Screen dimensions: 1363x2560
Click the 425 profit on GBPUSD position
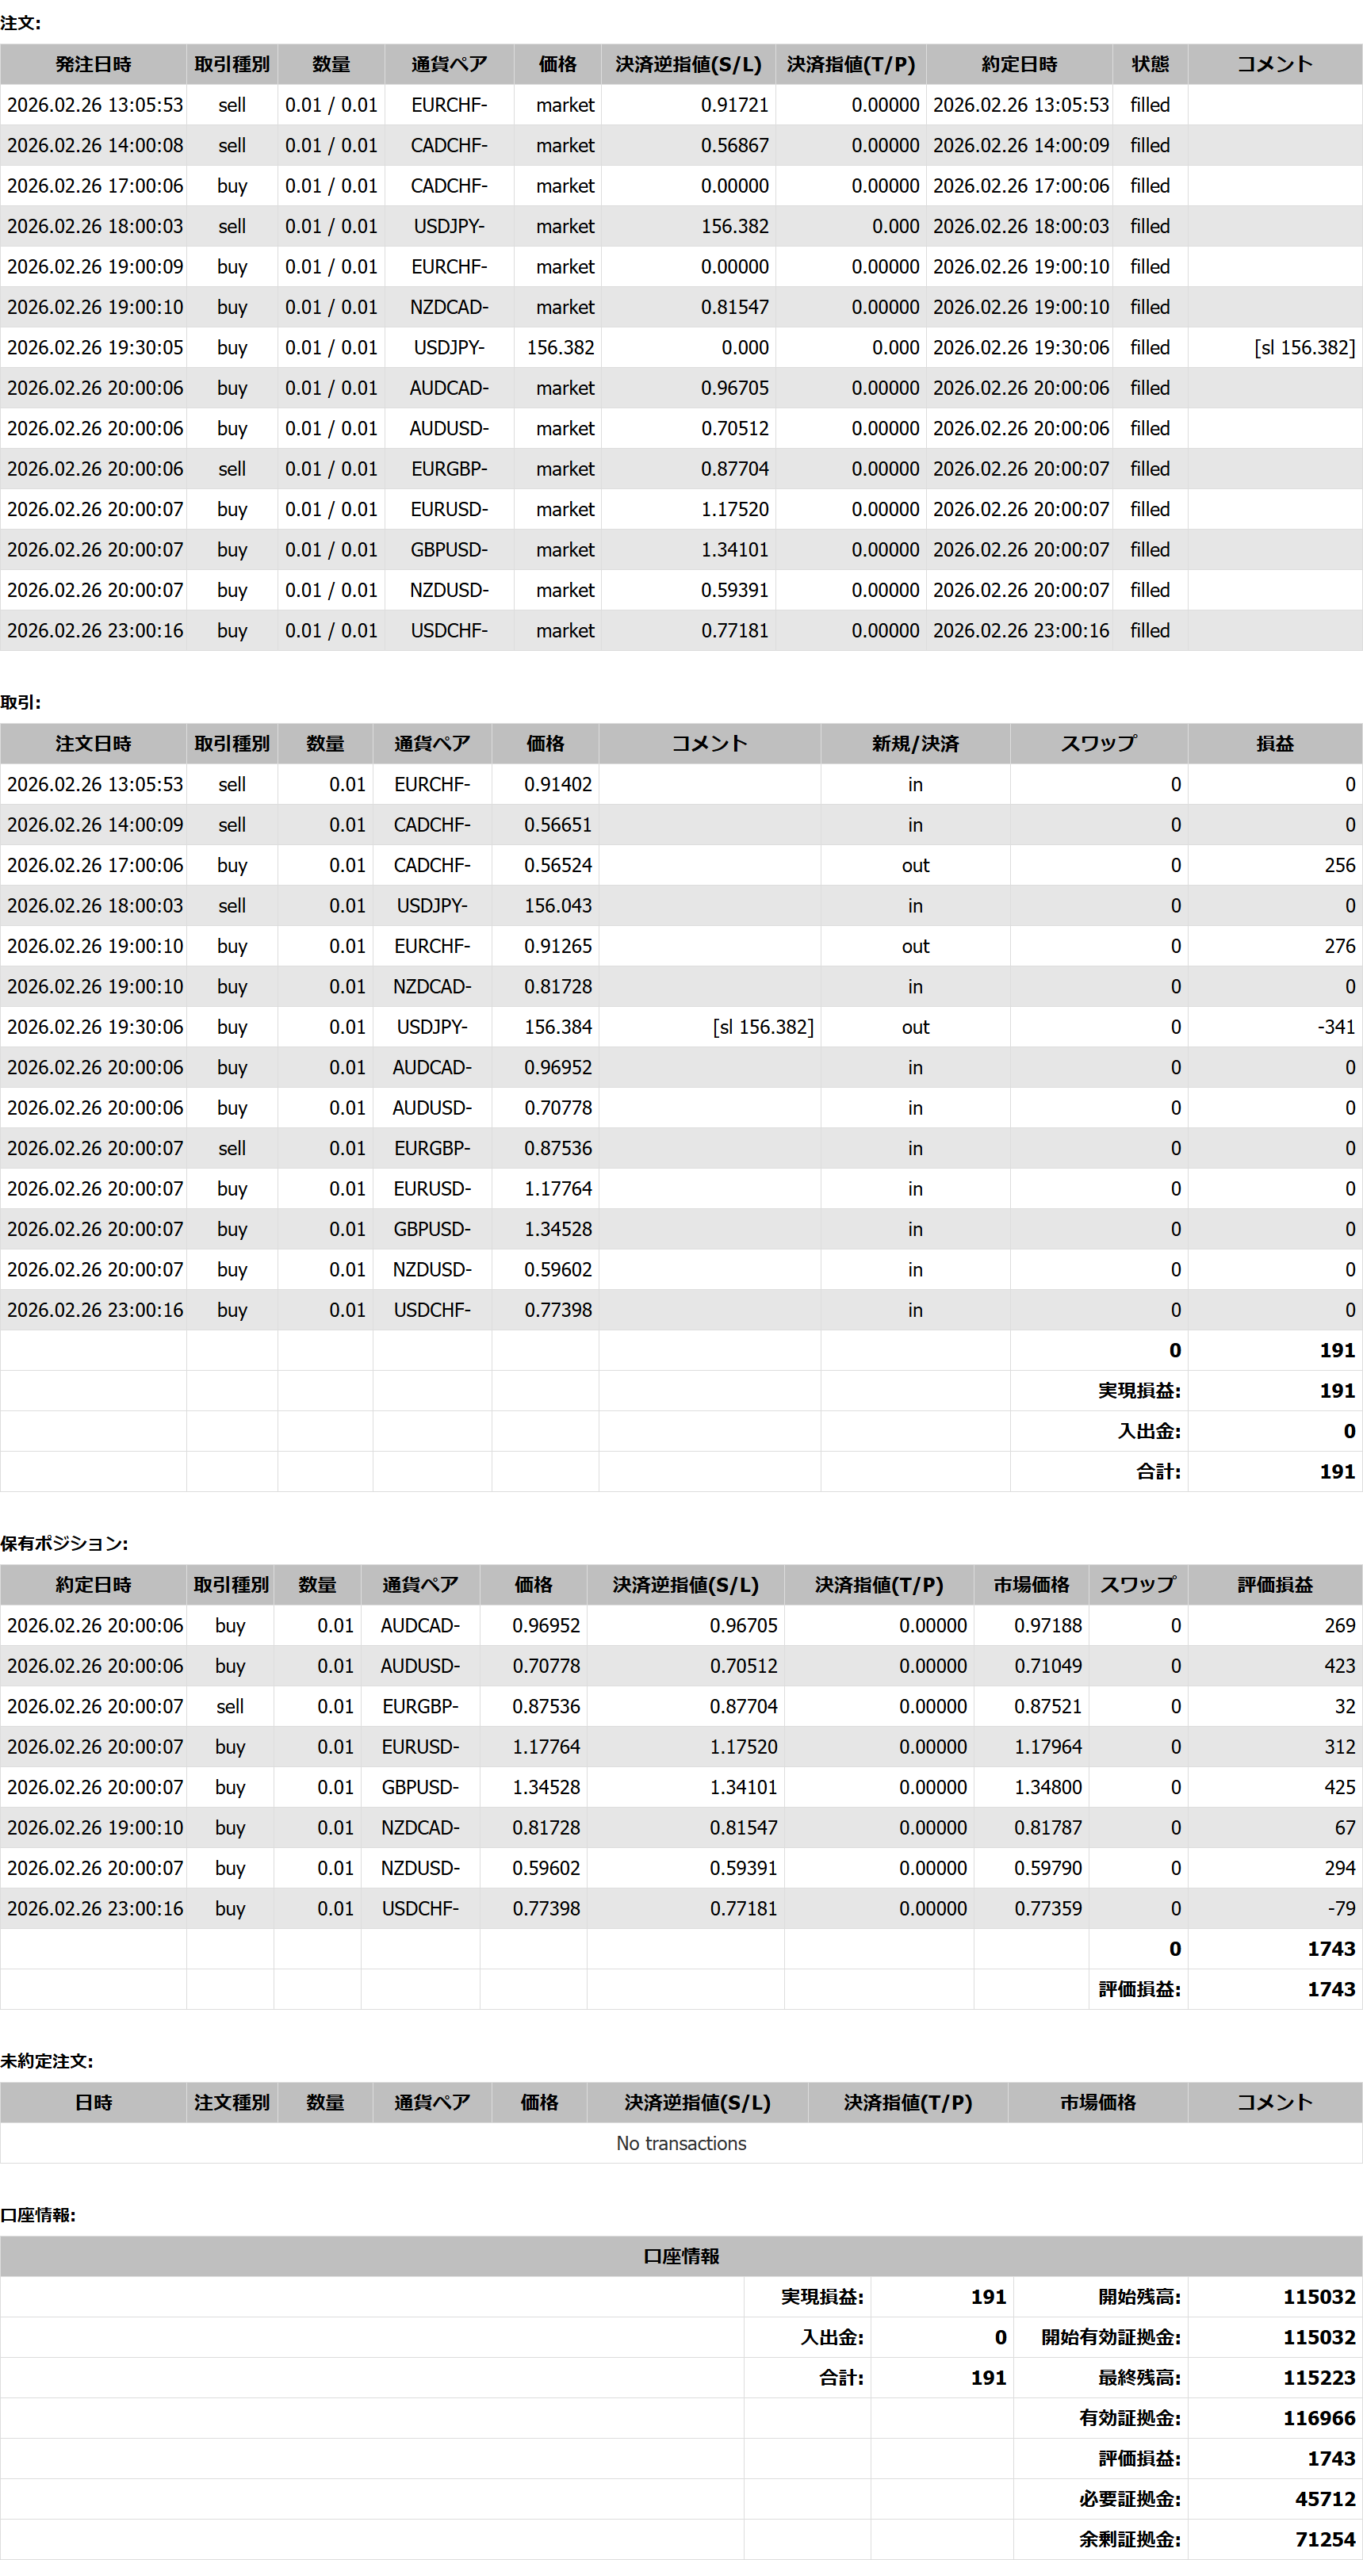click(1339, 1787)
